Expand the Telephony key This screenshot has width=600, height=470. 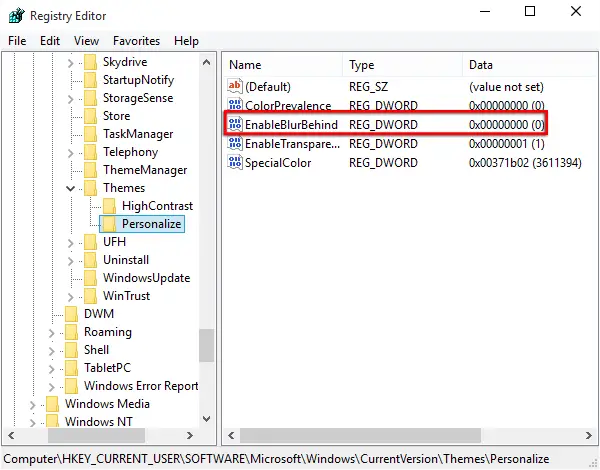click(x=70, y=153)
